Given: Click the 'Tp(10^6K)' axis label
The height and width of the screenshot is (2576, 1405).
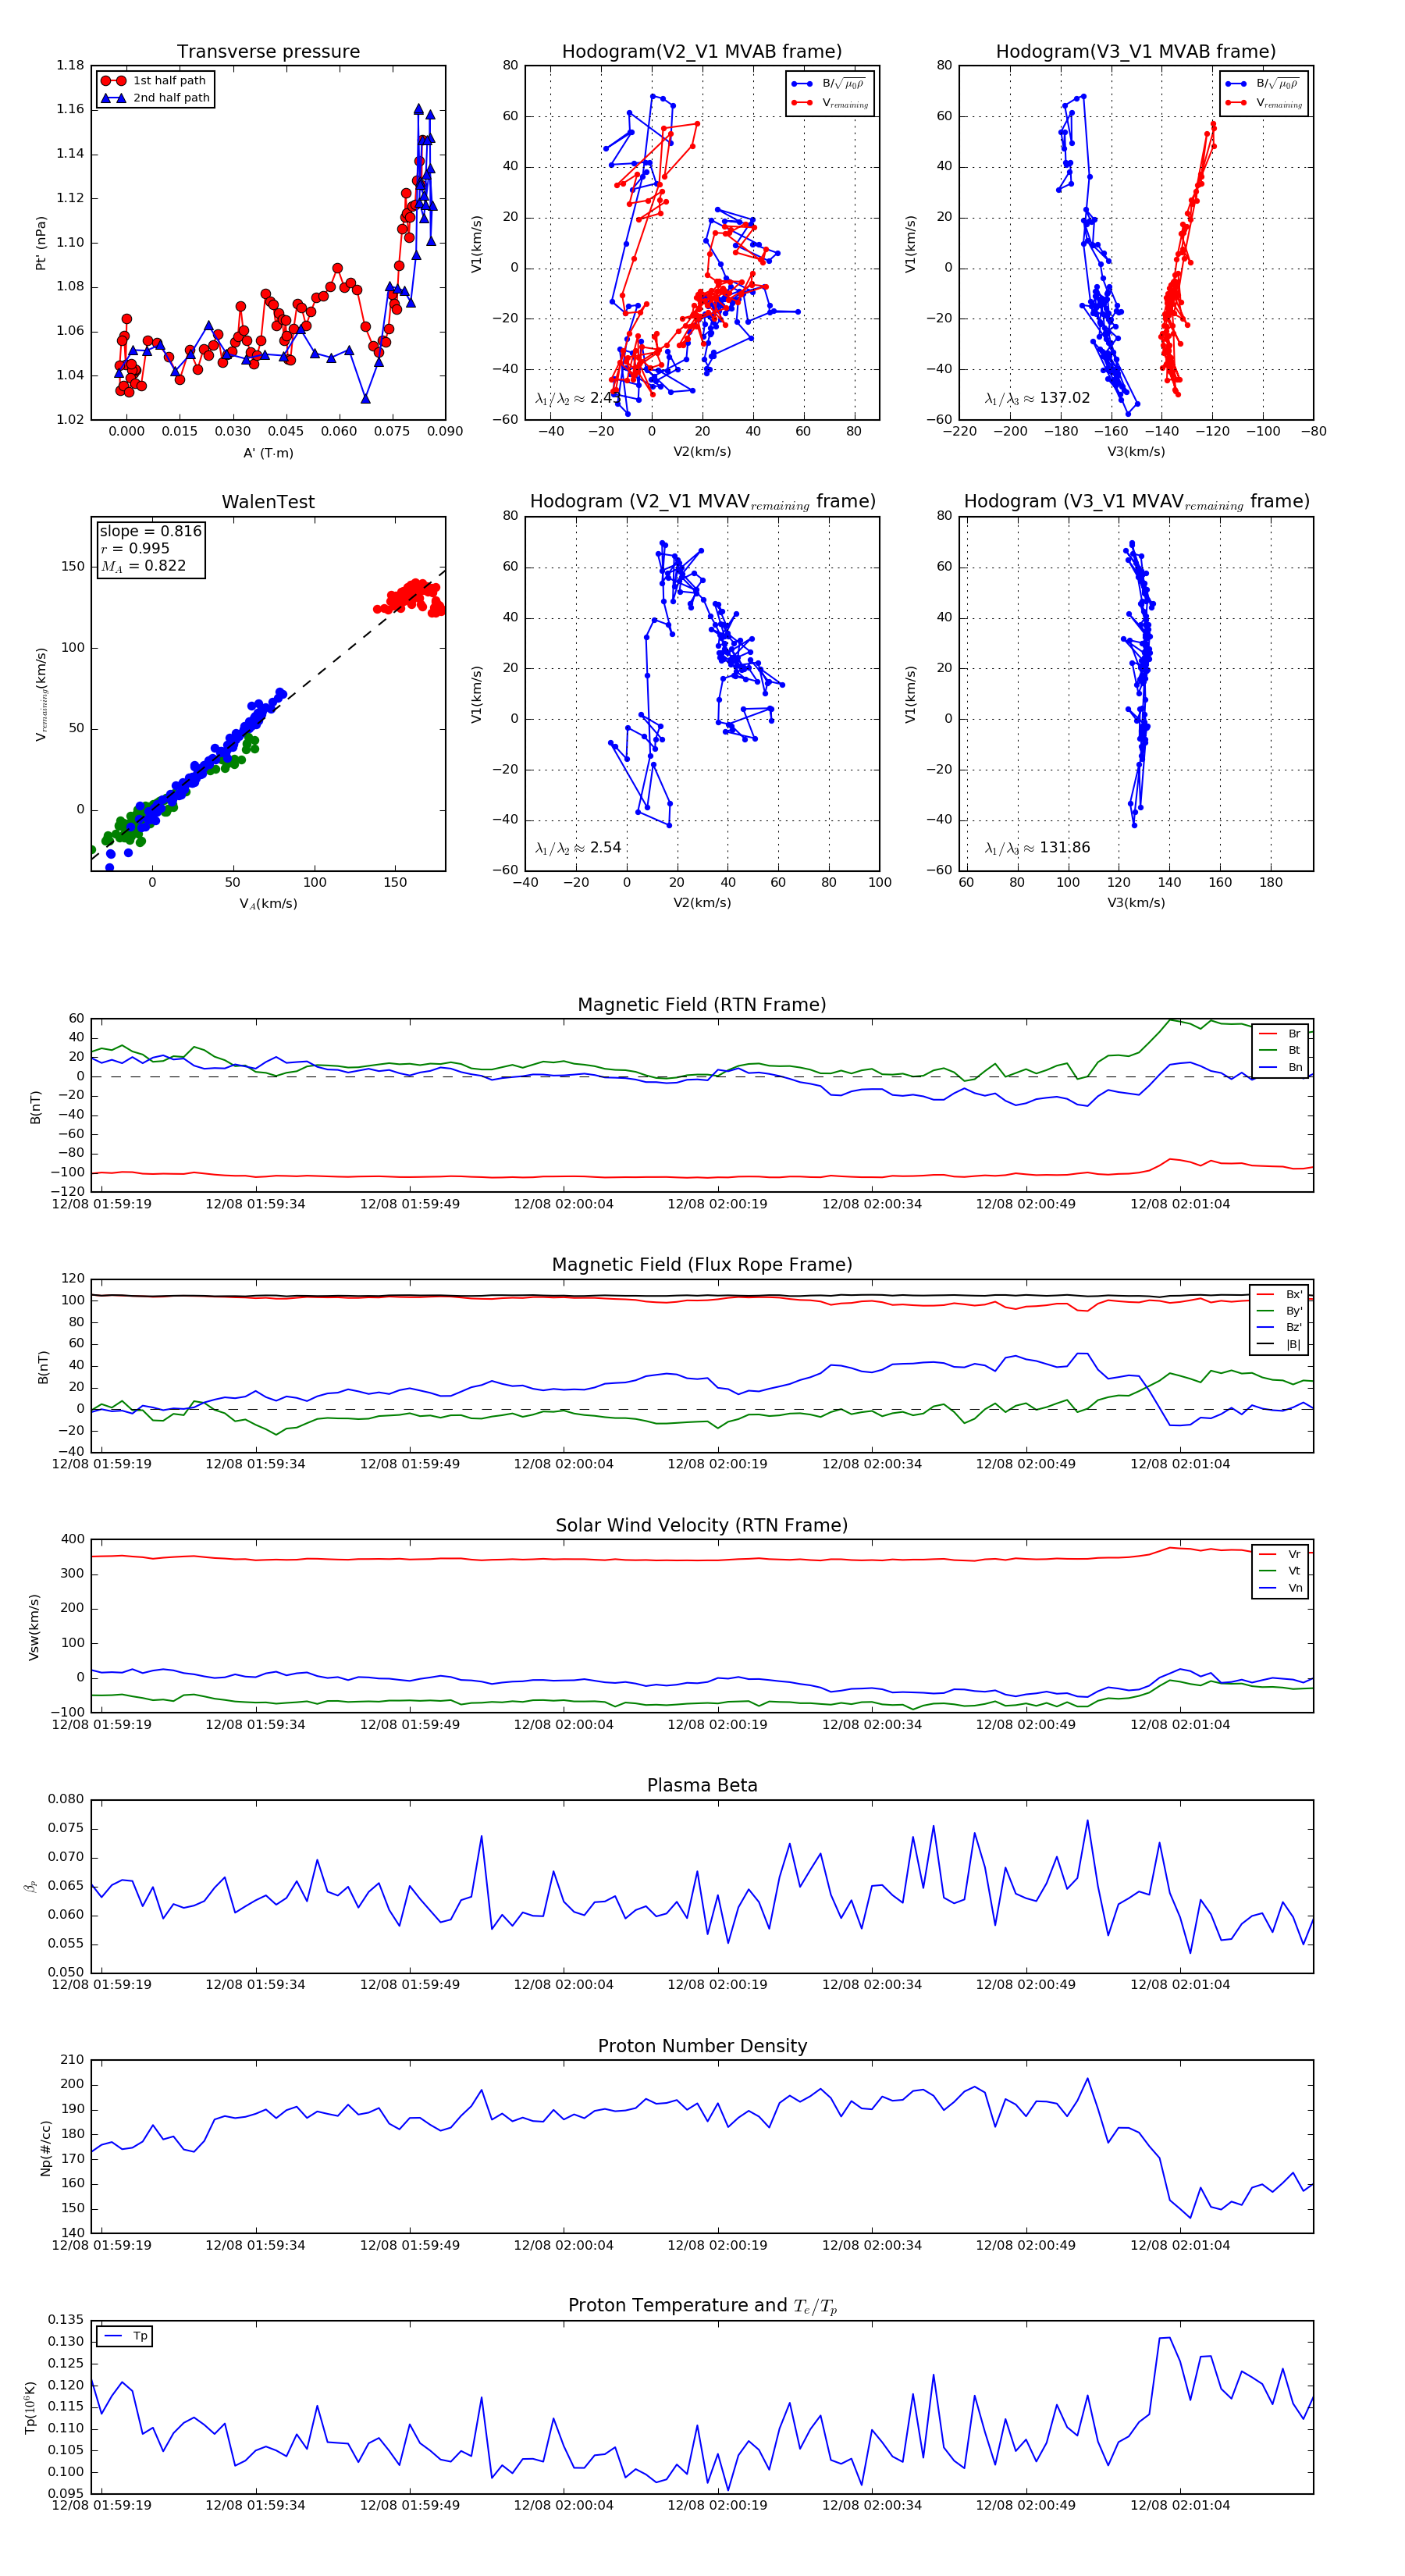Looking at the screenshot, I should pyautogui.click(x=30, y=2407).
